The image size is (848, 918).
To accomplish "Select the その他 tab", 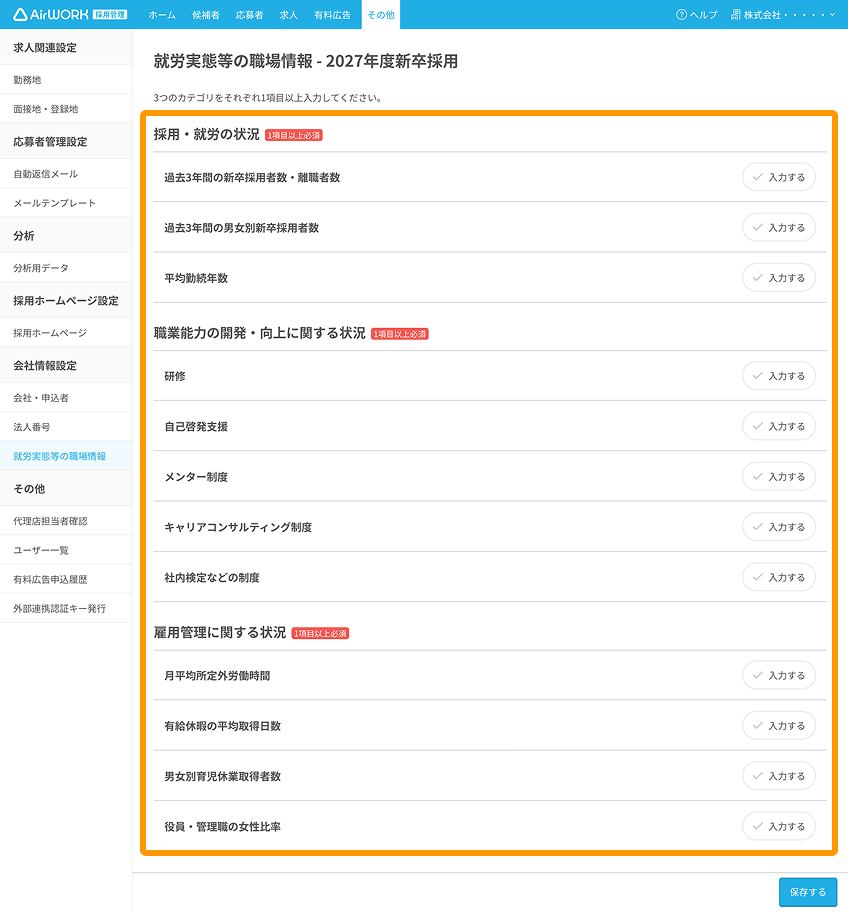I will pos(381,15).
